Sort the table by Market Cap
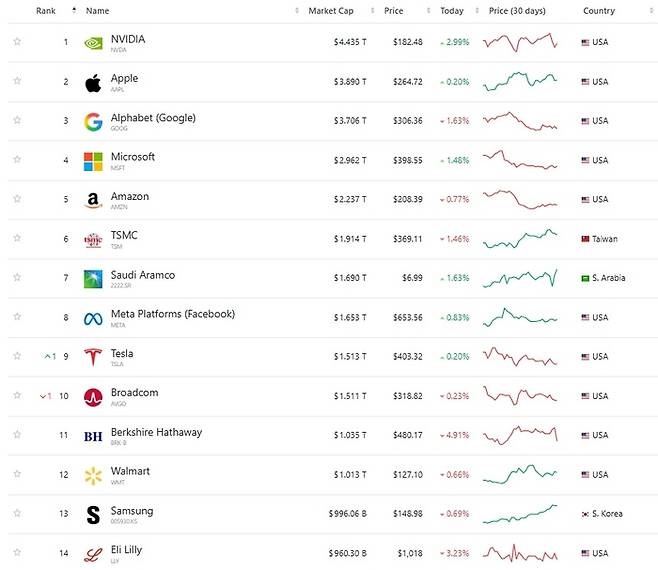 329,11
